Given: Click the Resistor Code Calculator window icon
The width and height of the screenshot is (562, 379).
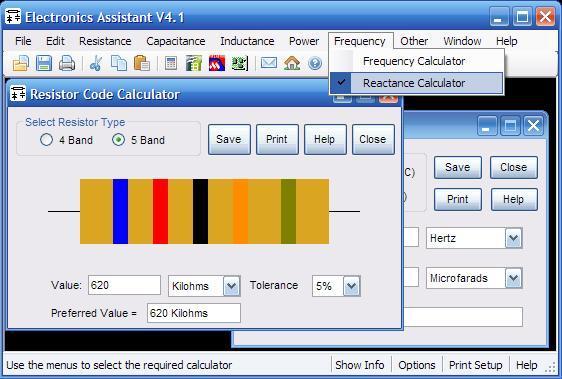Looking at the screenshot, I should [18, 94].
